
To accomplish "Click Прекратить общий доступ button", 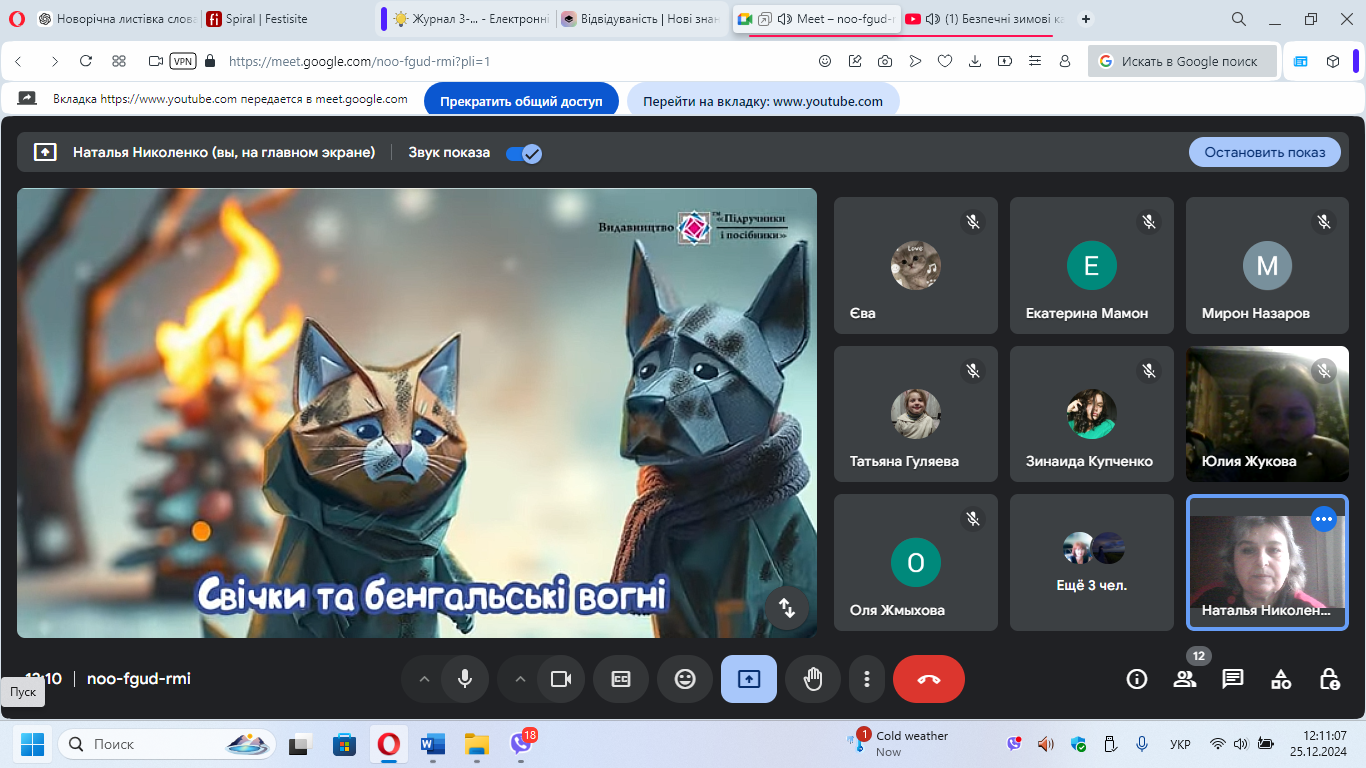I will [522, 101].
